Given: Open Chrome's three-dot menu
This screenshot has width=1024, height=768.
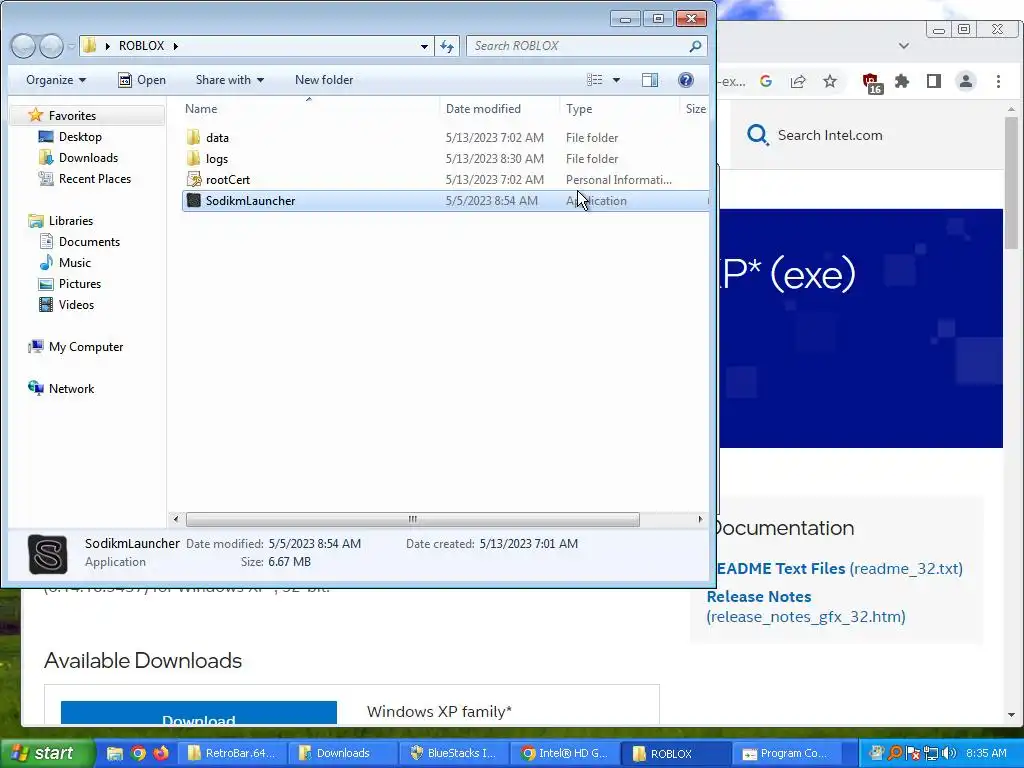Looking at the screenshot, I should point(998,81).
